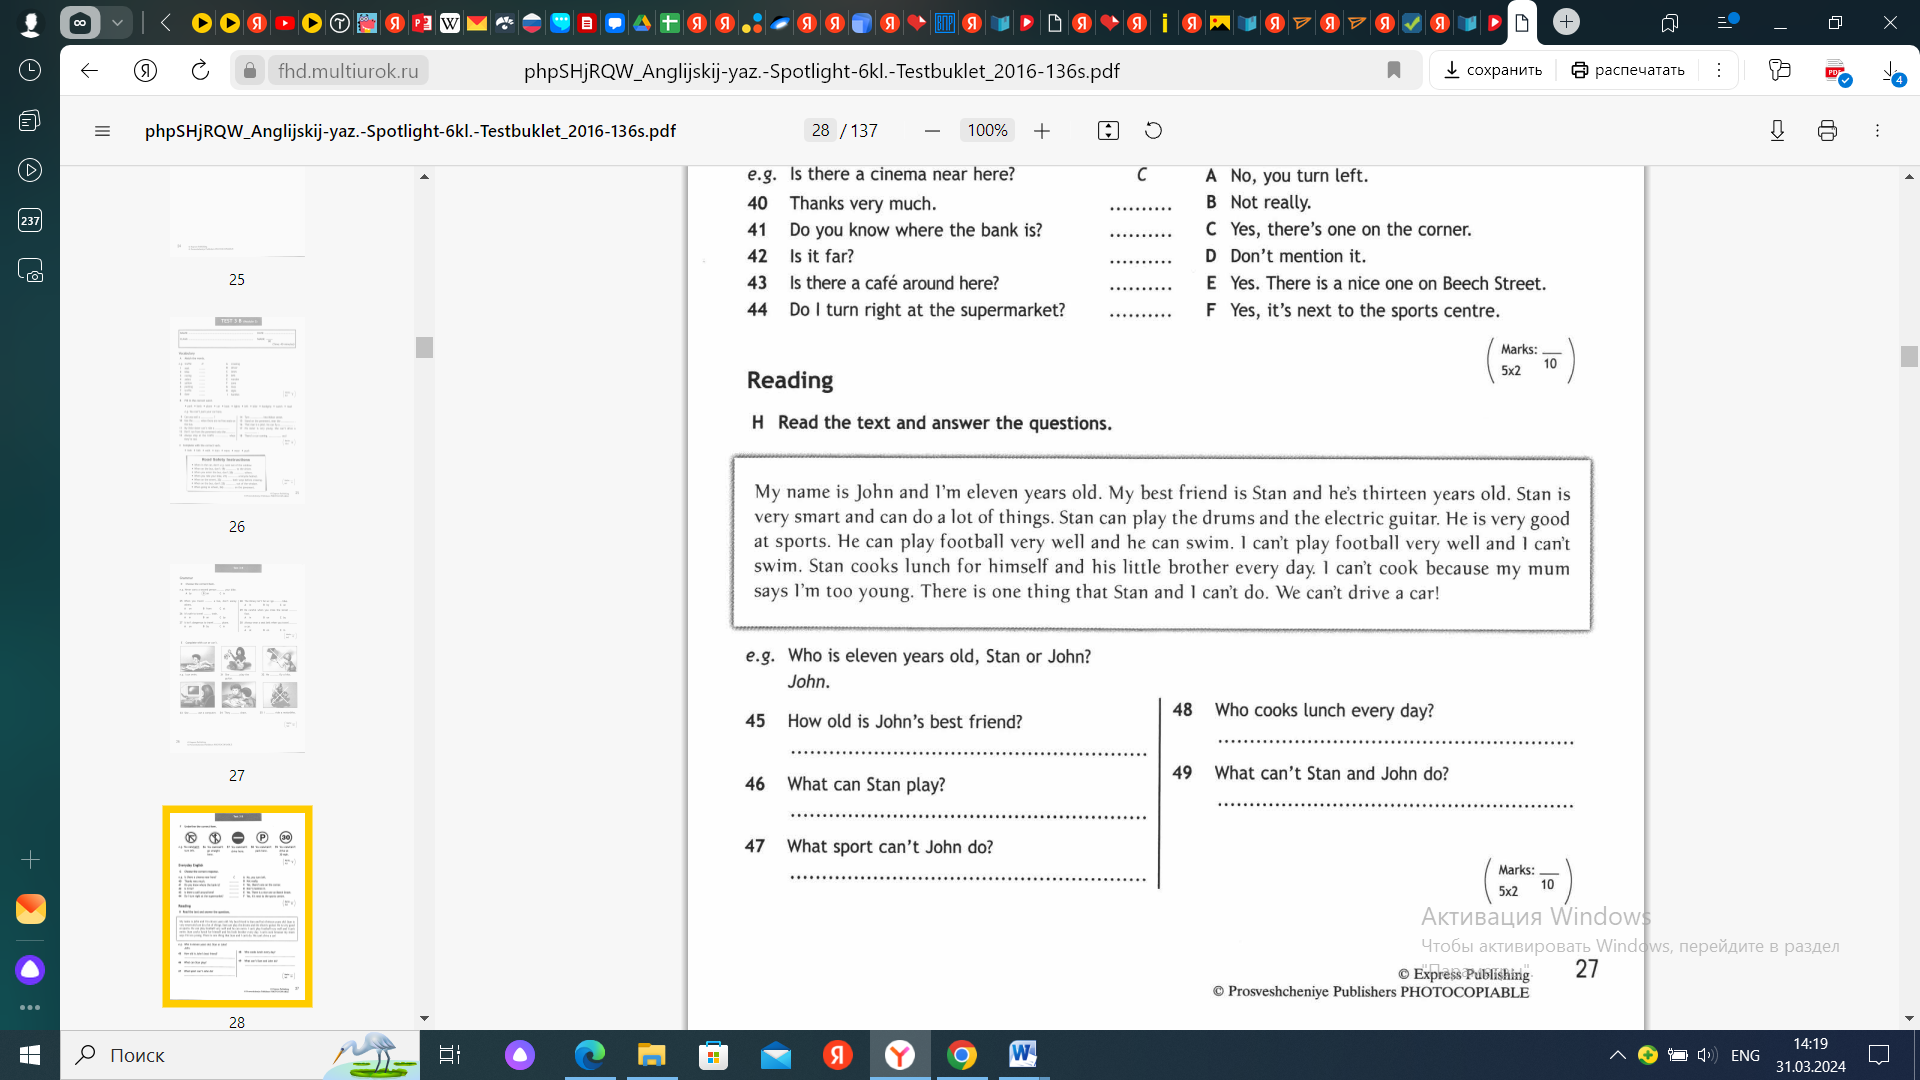The image size is (1920, 1080).
Task: Open the Yandex home button in toolbar
Action: point(145,70)
